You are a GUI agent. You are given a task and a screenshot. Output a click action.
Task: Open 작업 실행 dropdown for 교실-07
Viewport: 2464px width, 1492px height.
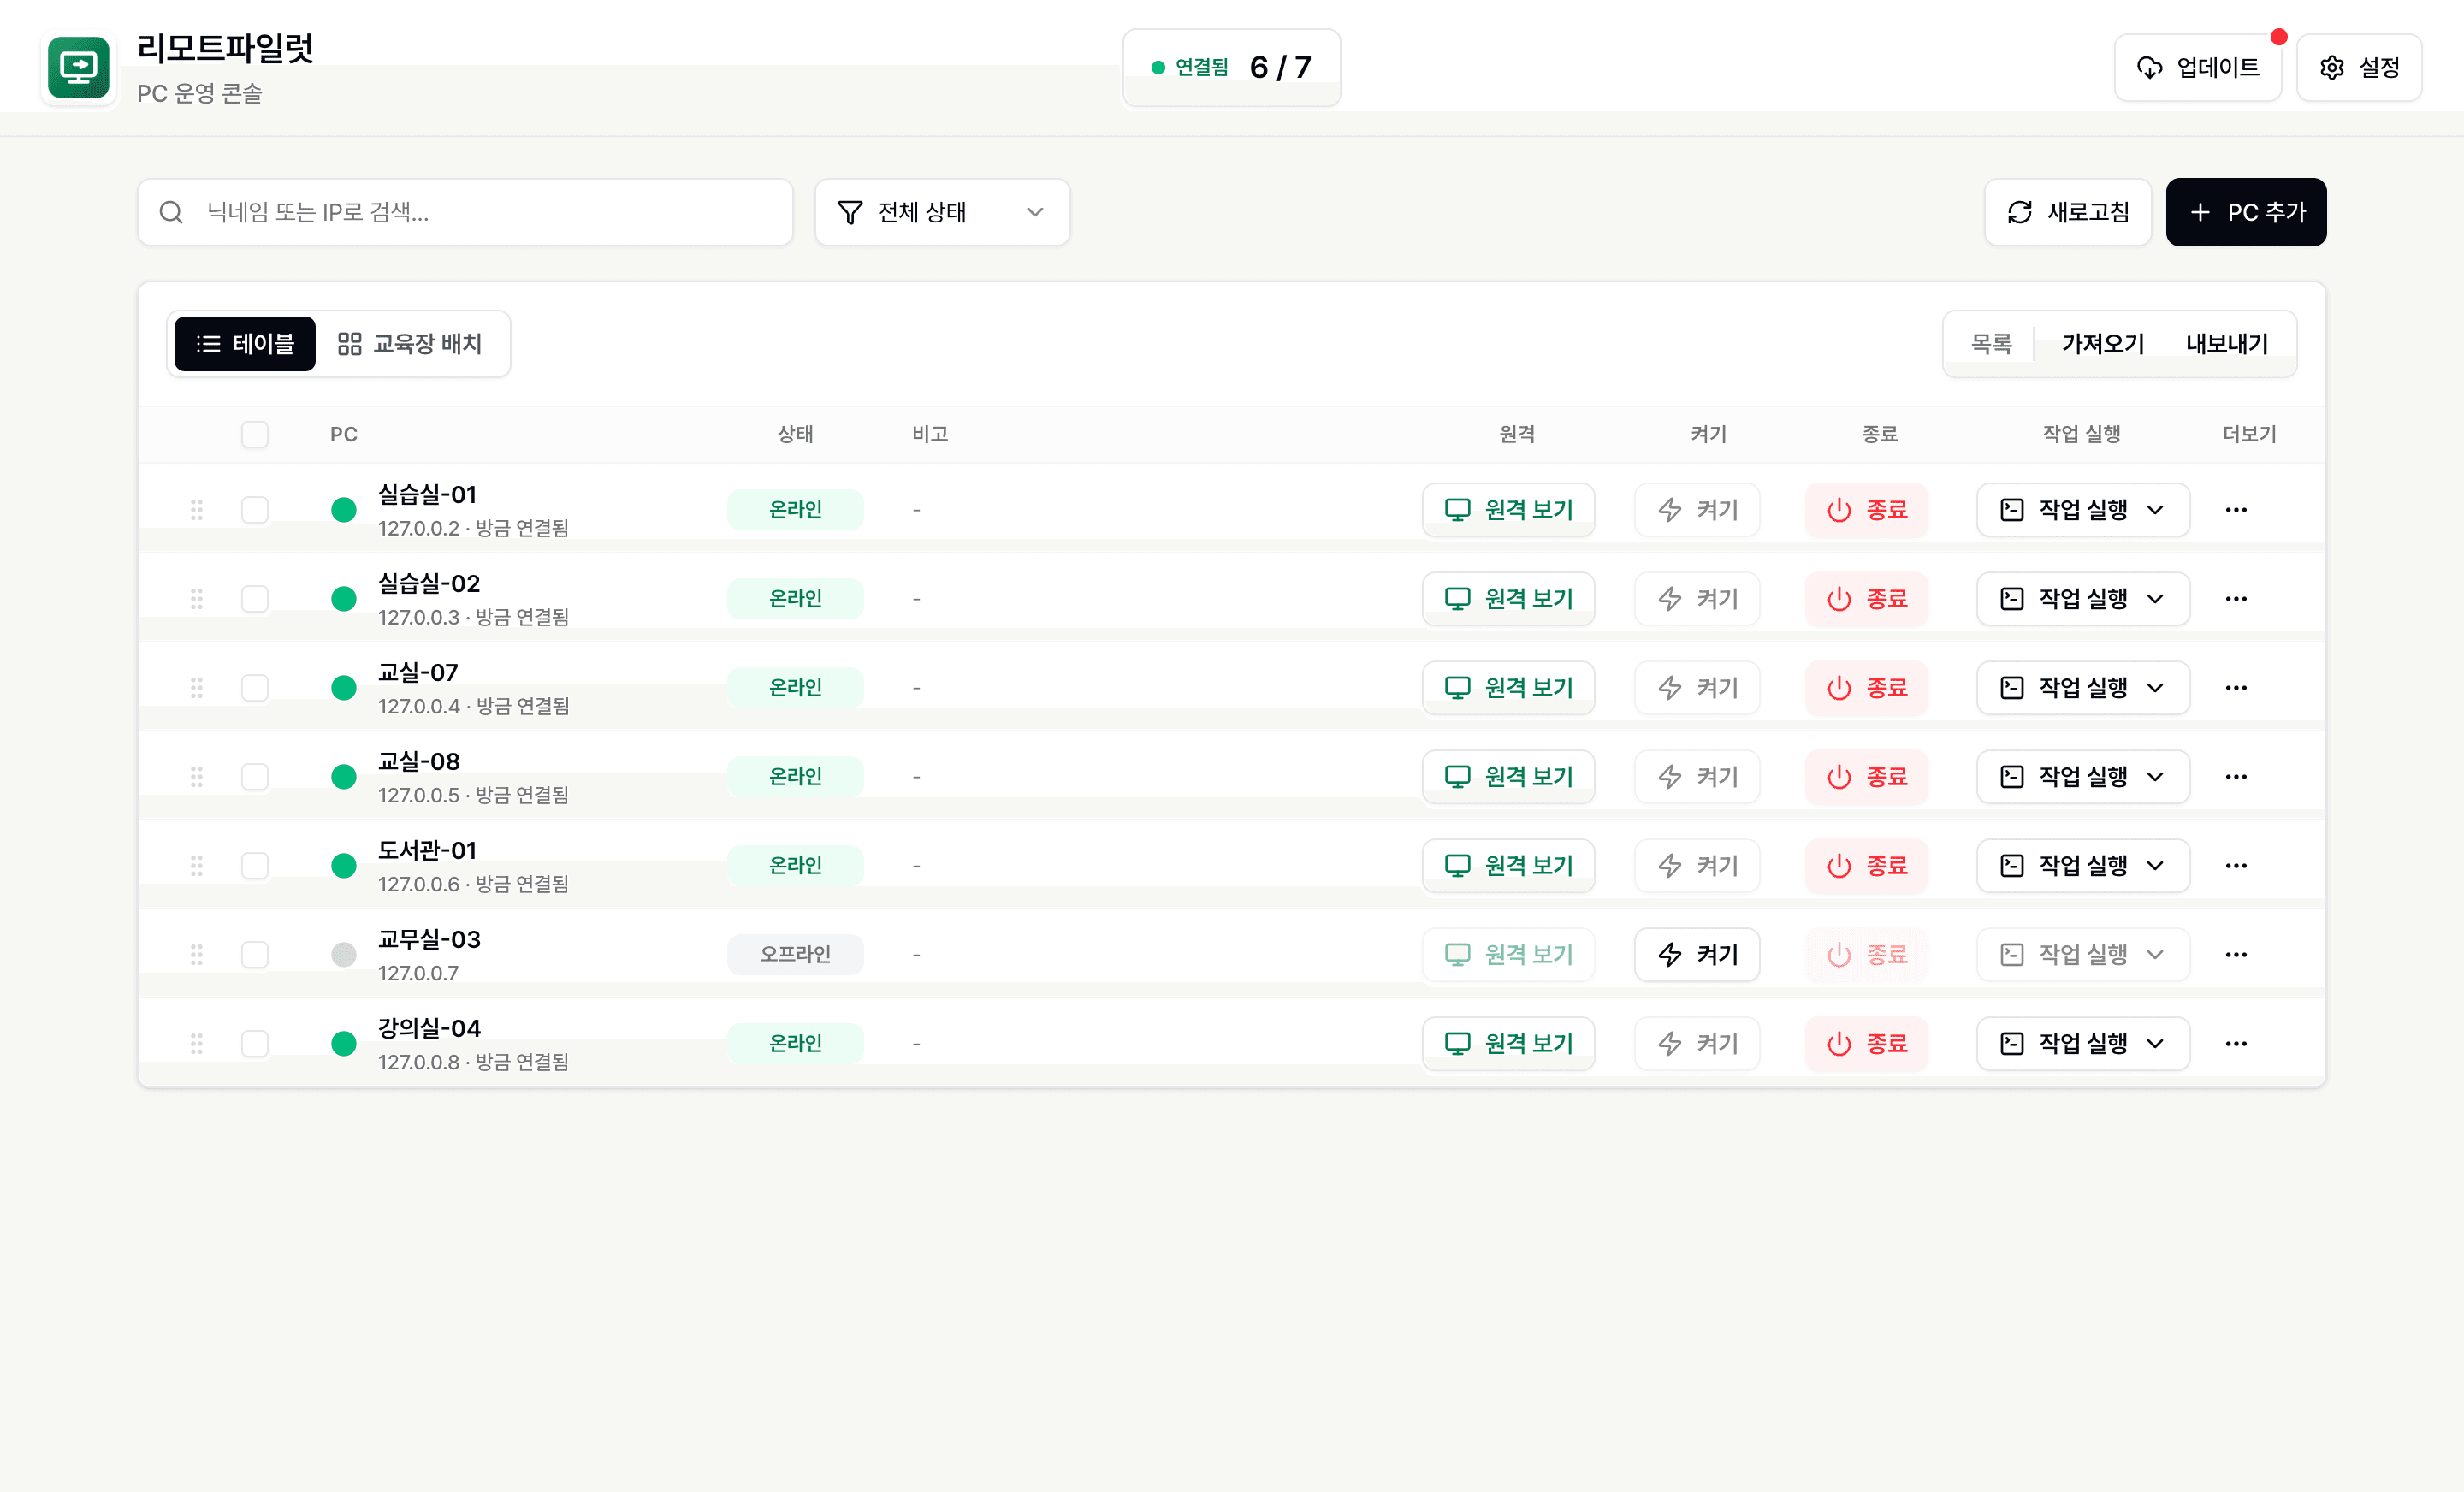coord(2083,688)
